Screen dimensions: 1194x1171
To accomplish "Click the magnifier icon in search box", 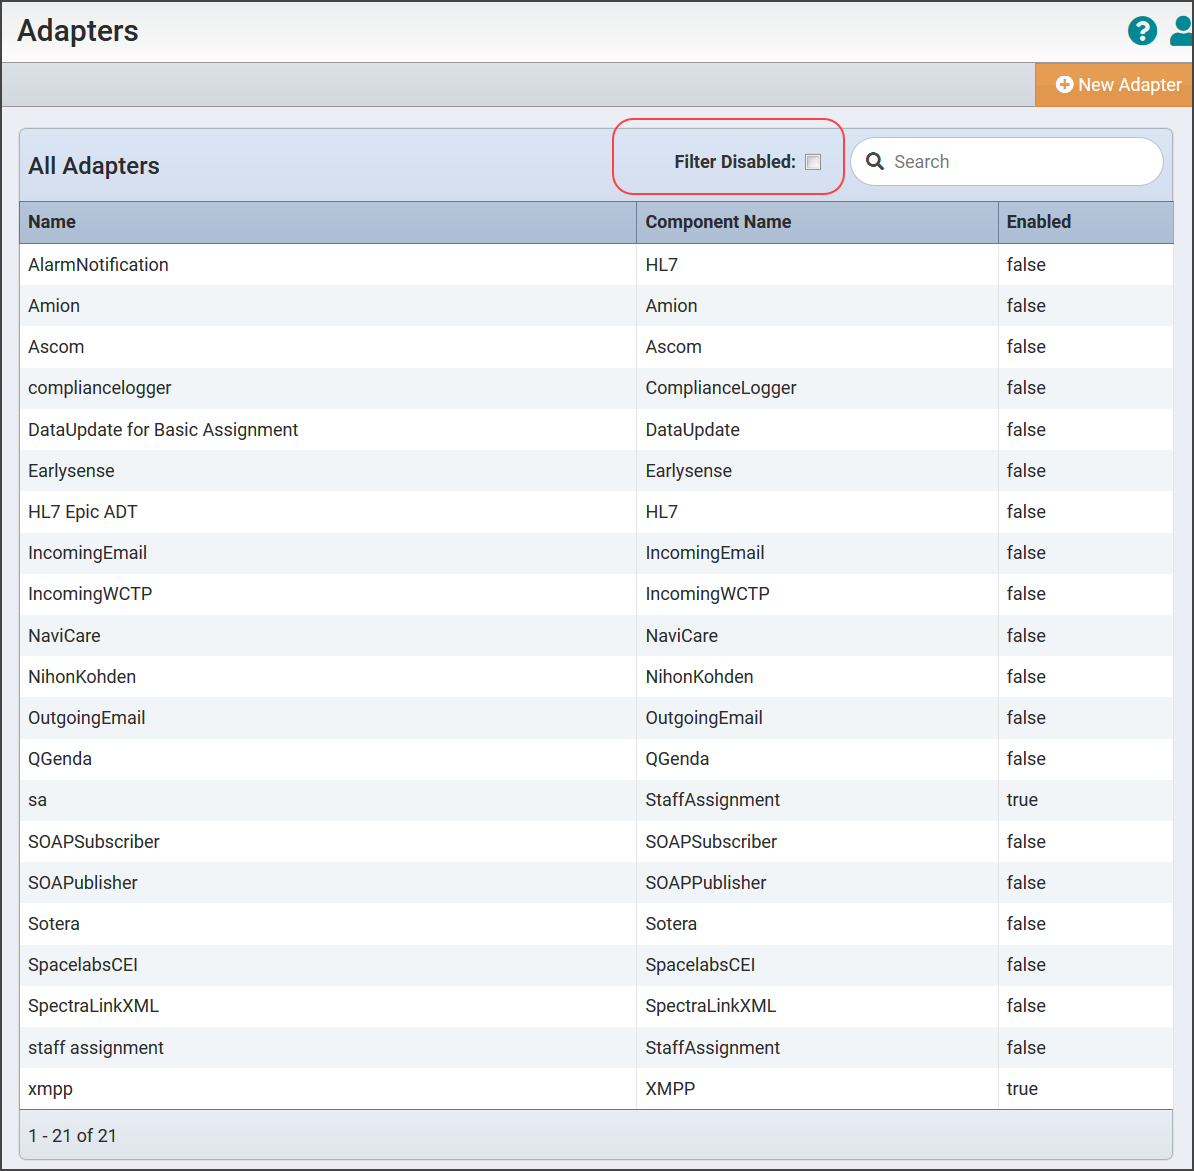I will coord(875,162).
